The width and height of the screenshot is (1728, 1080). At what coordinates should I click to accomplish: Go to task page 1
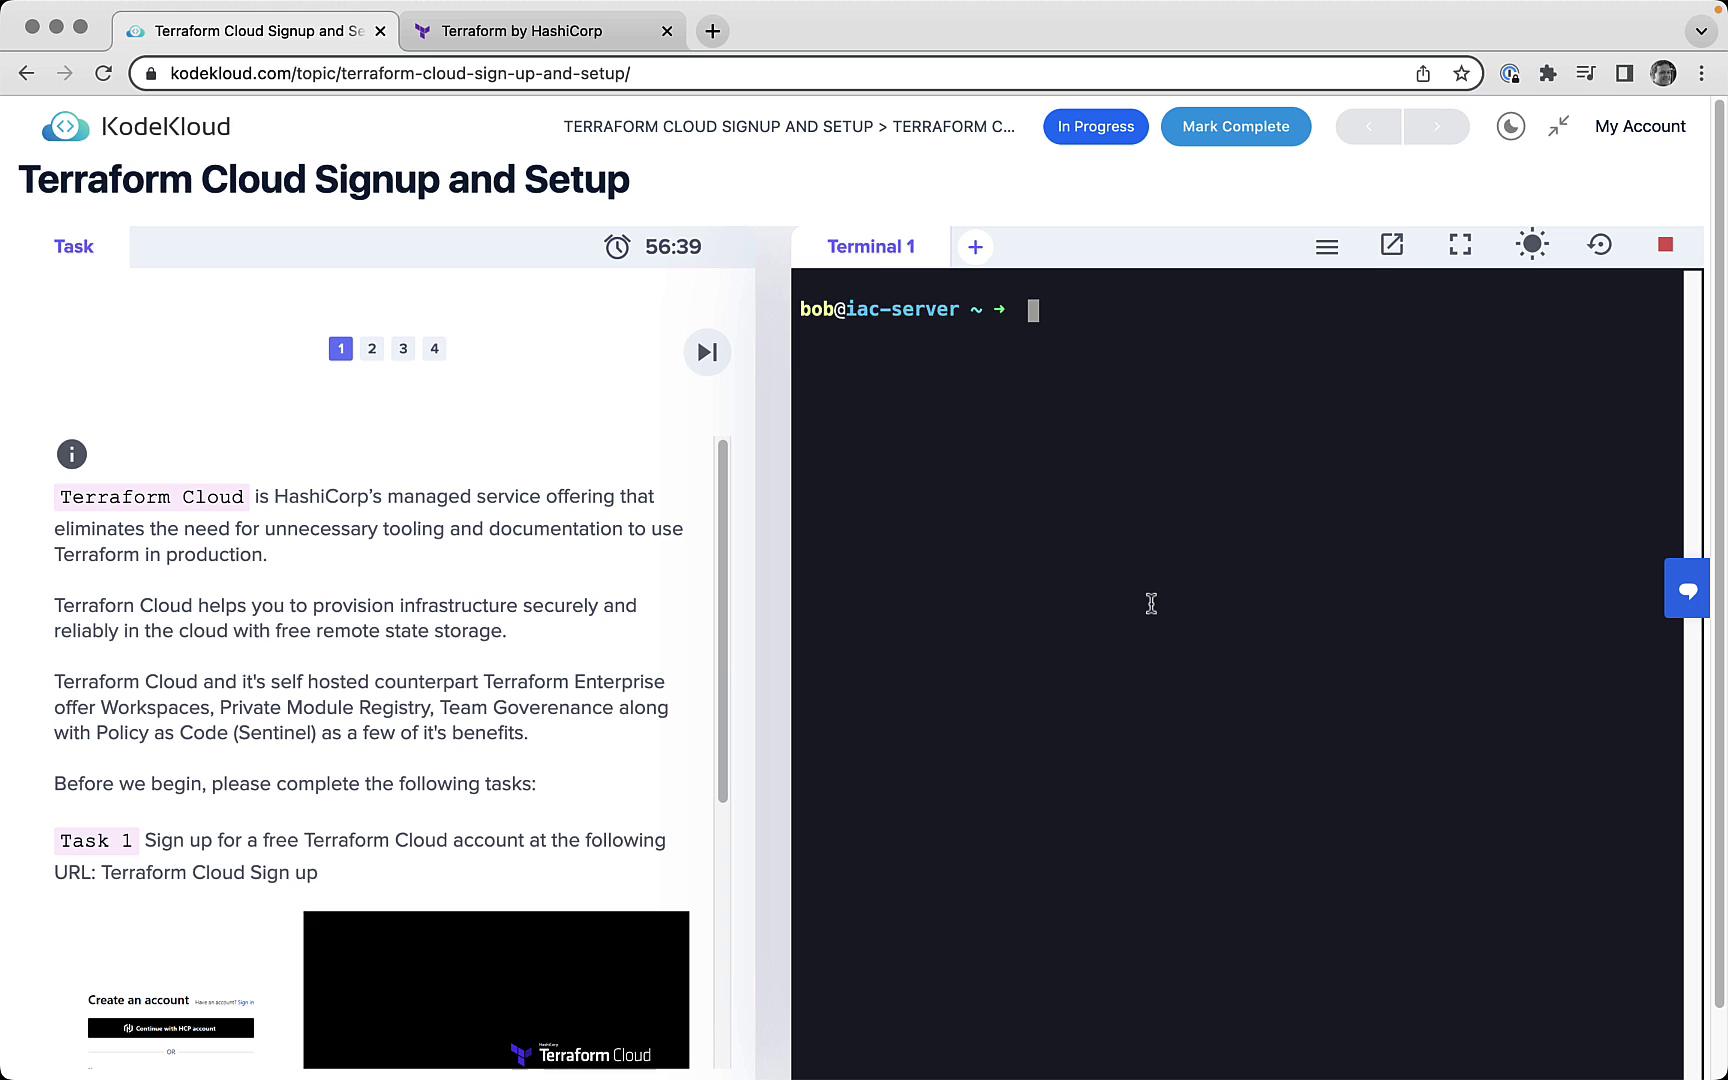[341, 349]
